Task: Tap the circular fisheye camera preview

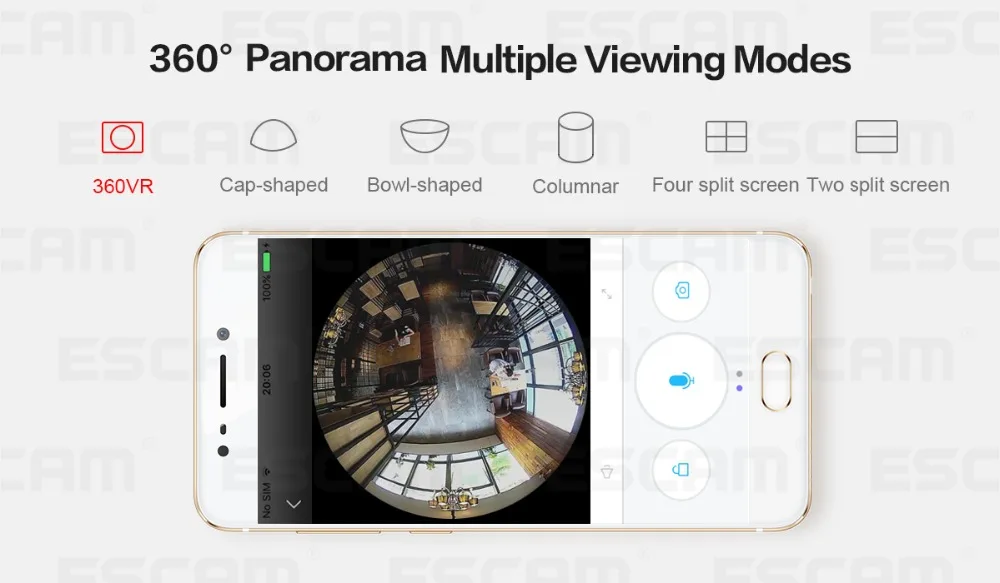Action: (x=450, y=381)
